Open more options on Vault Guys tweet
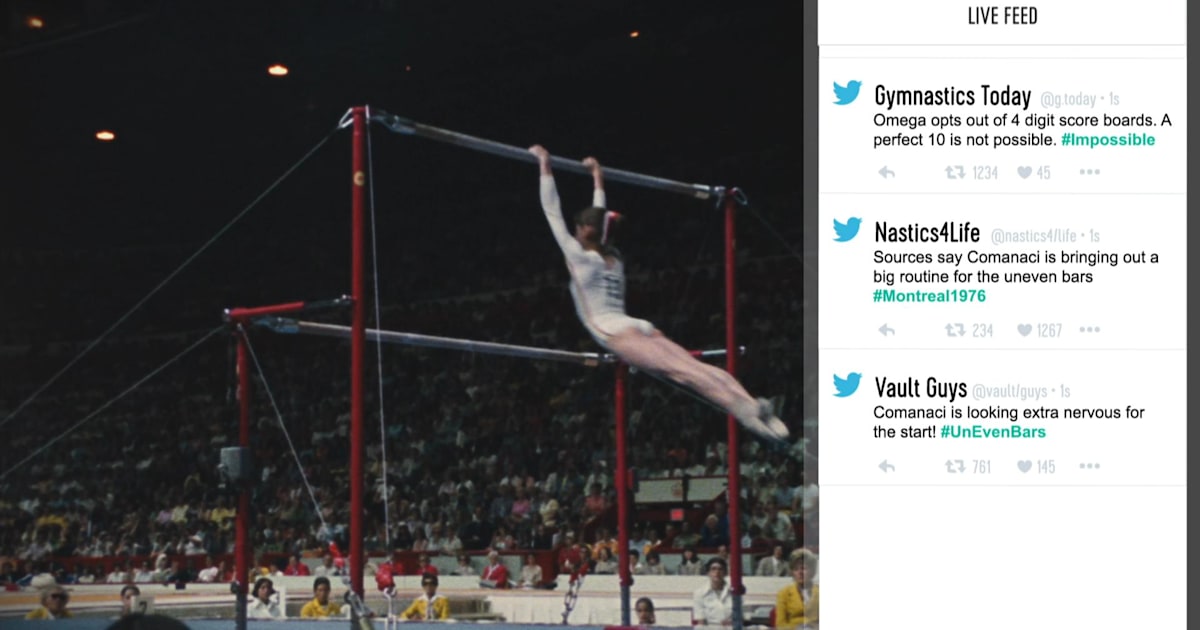Viewport: 1200px width, 630px height. [1089, 466]
